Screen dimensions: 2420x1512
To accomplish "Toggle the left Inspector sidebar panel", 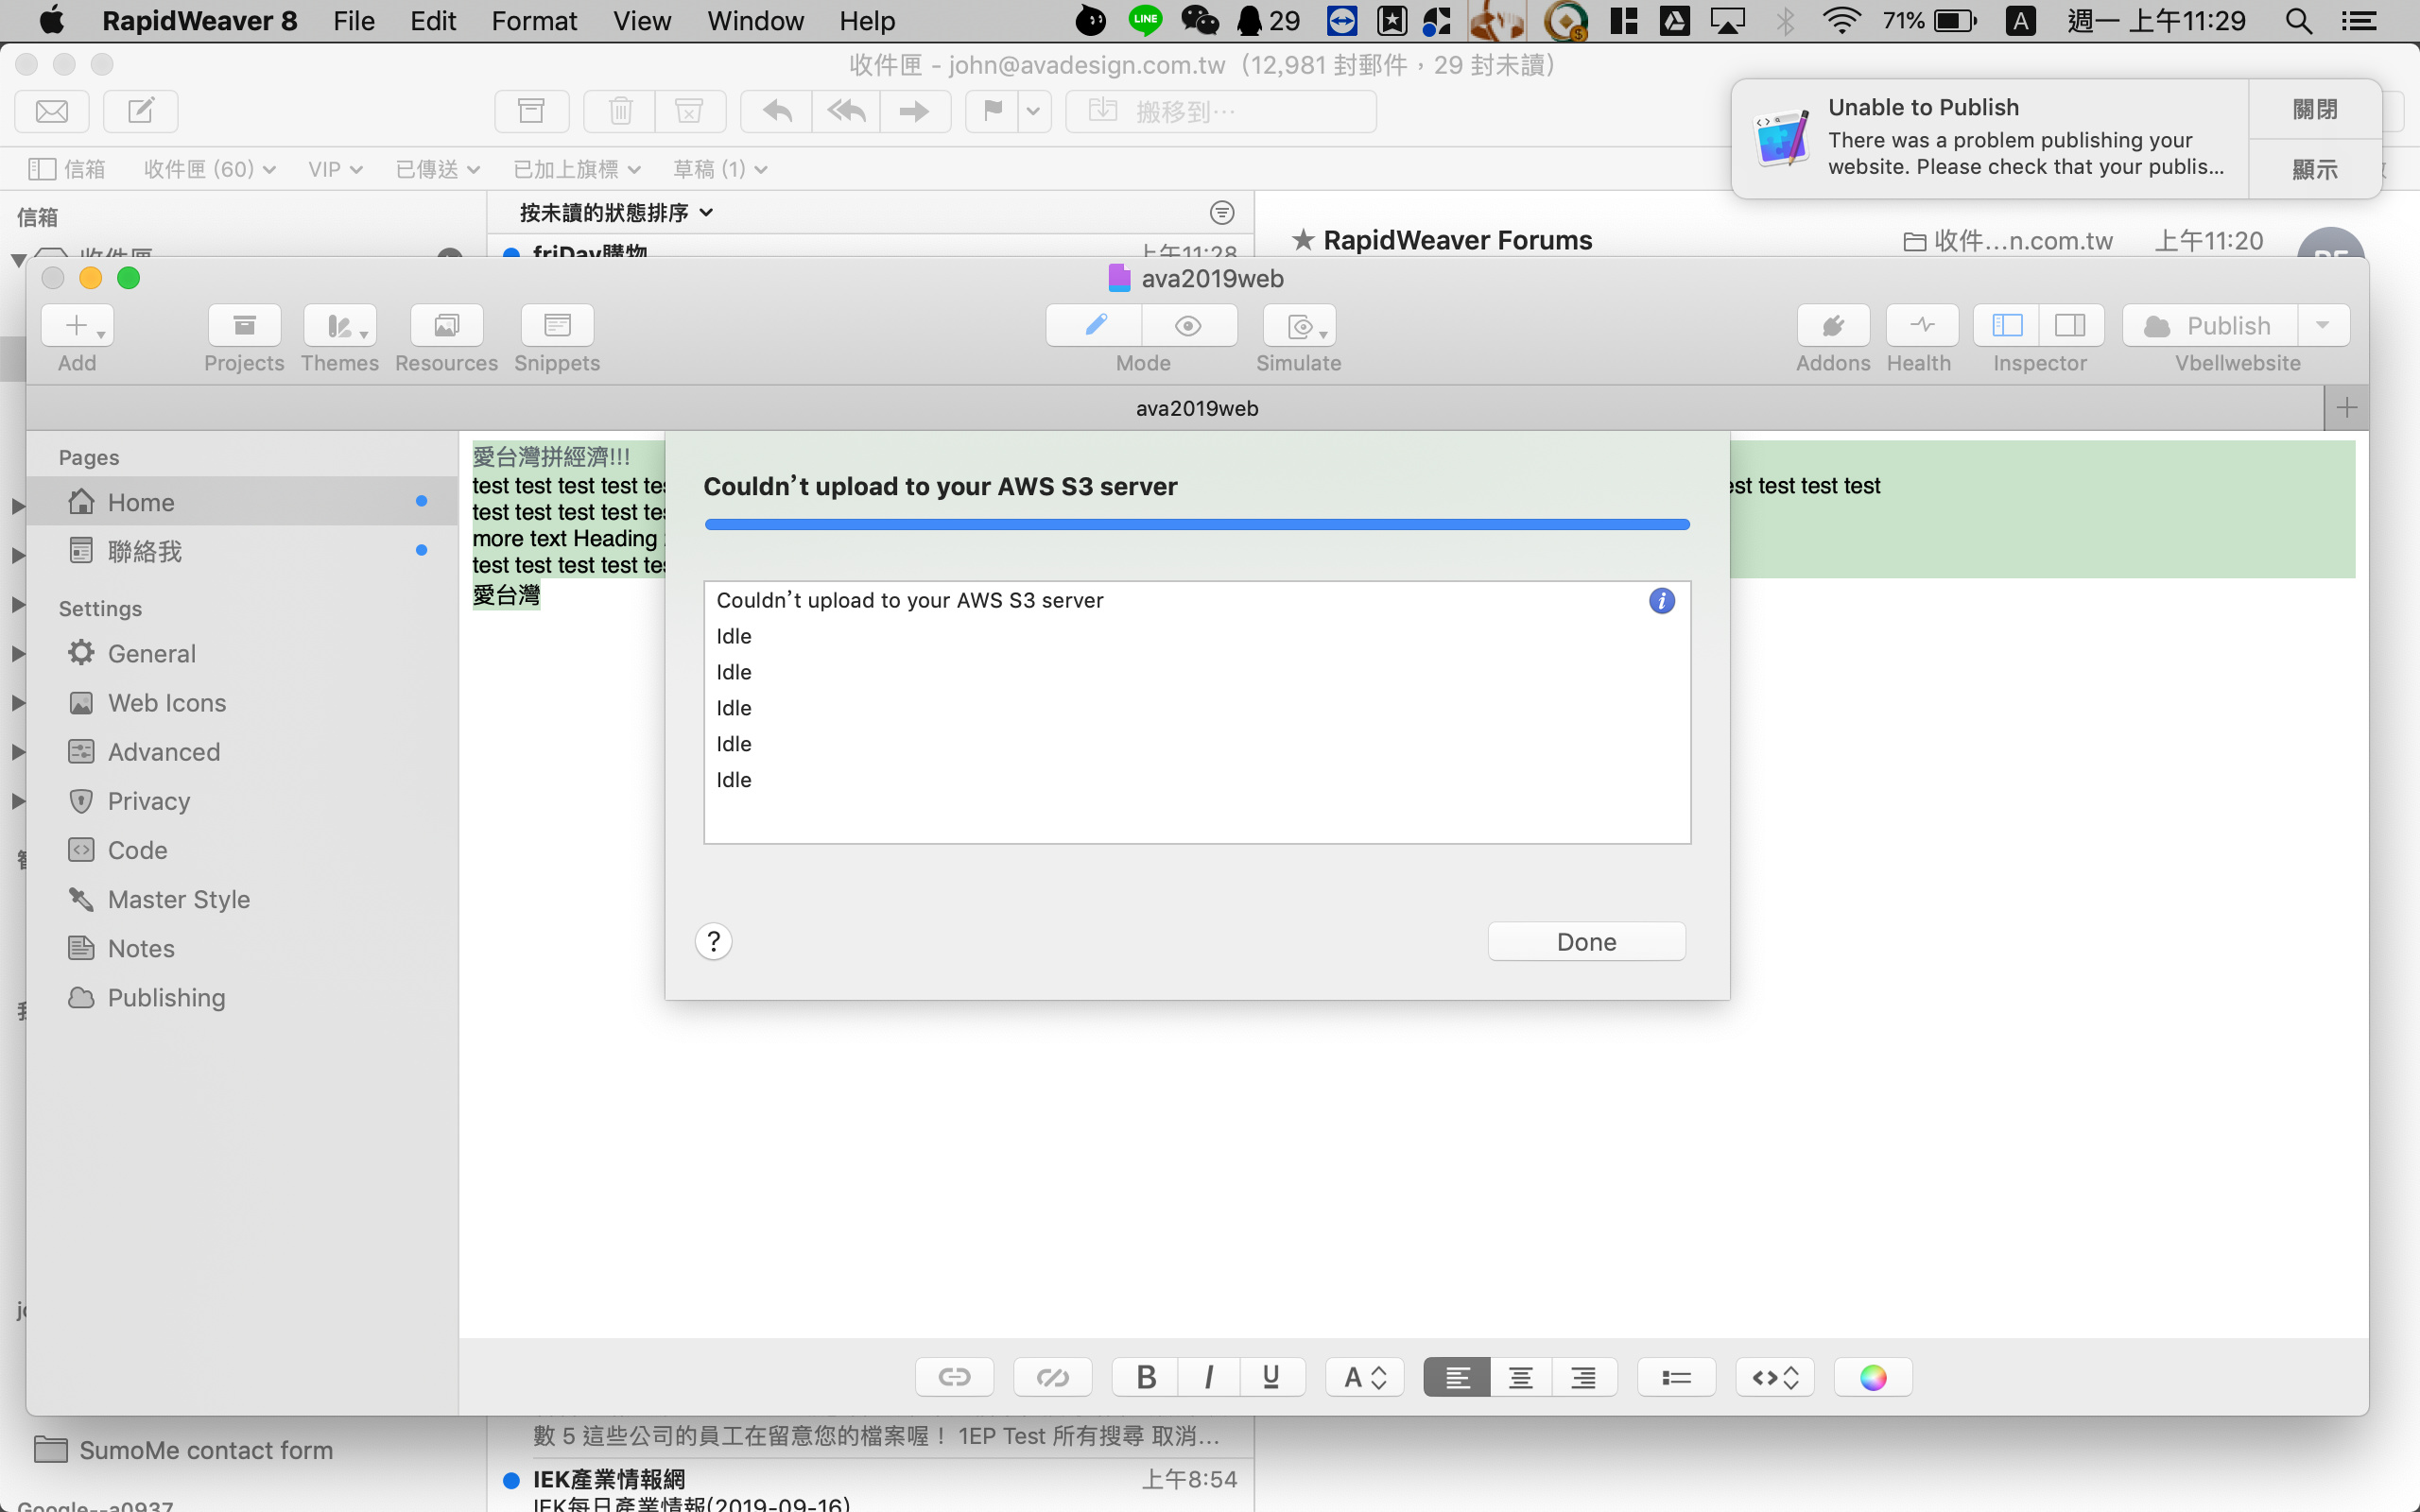I will pyautogui.click(x=2007, y=325).
